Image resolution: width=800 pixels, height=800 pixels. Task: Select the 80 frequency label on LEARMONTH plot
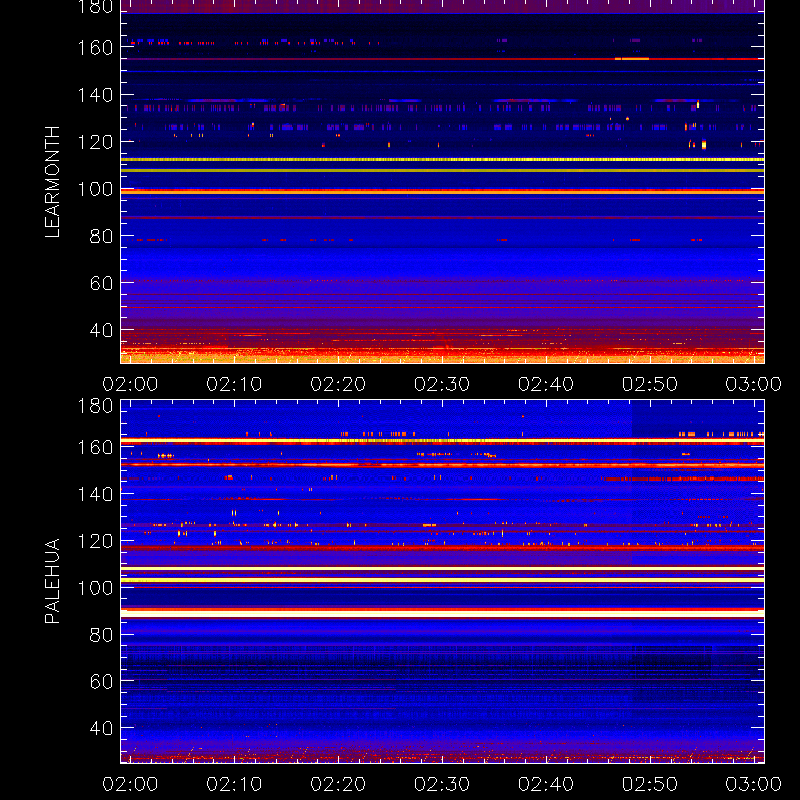[x=102, y=236]
